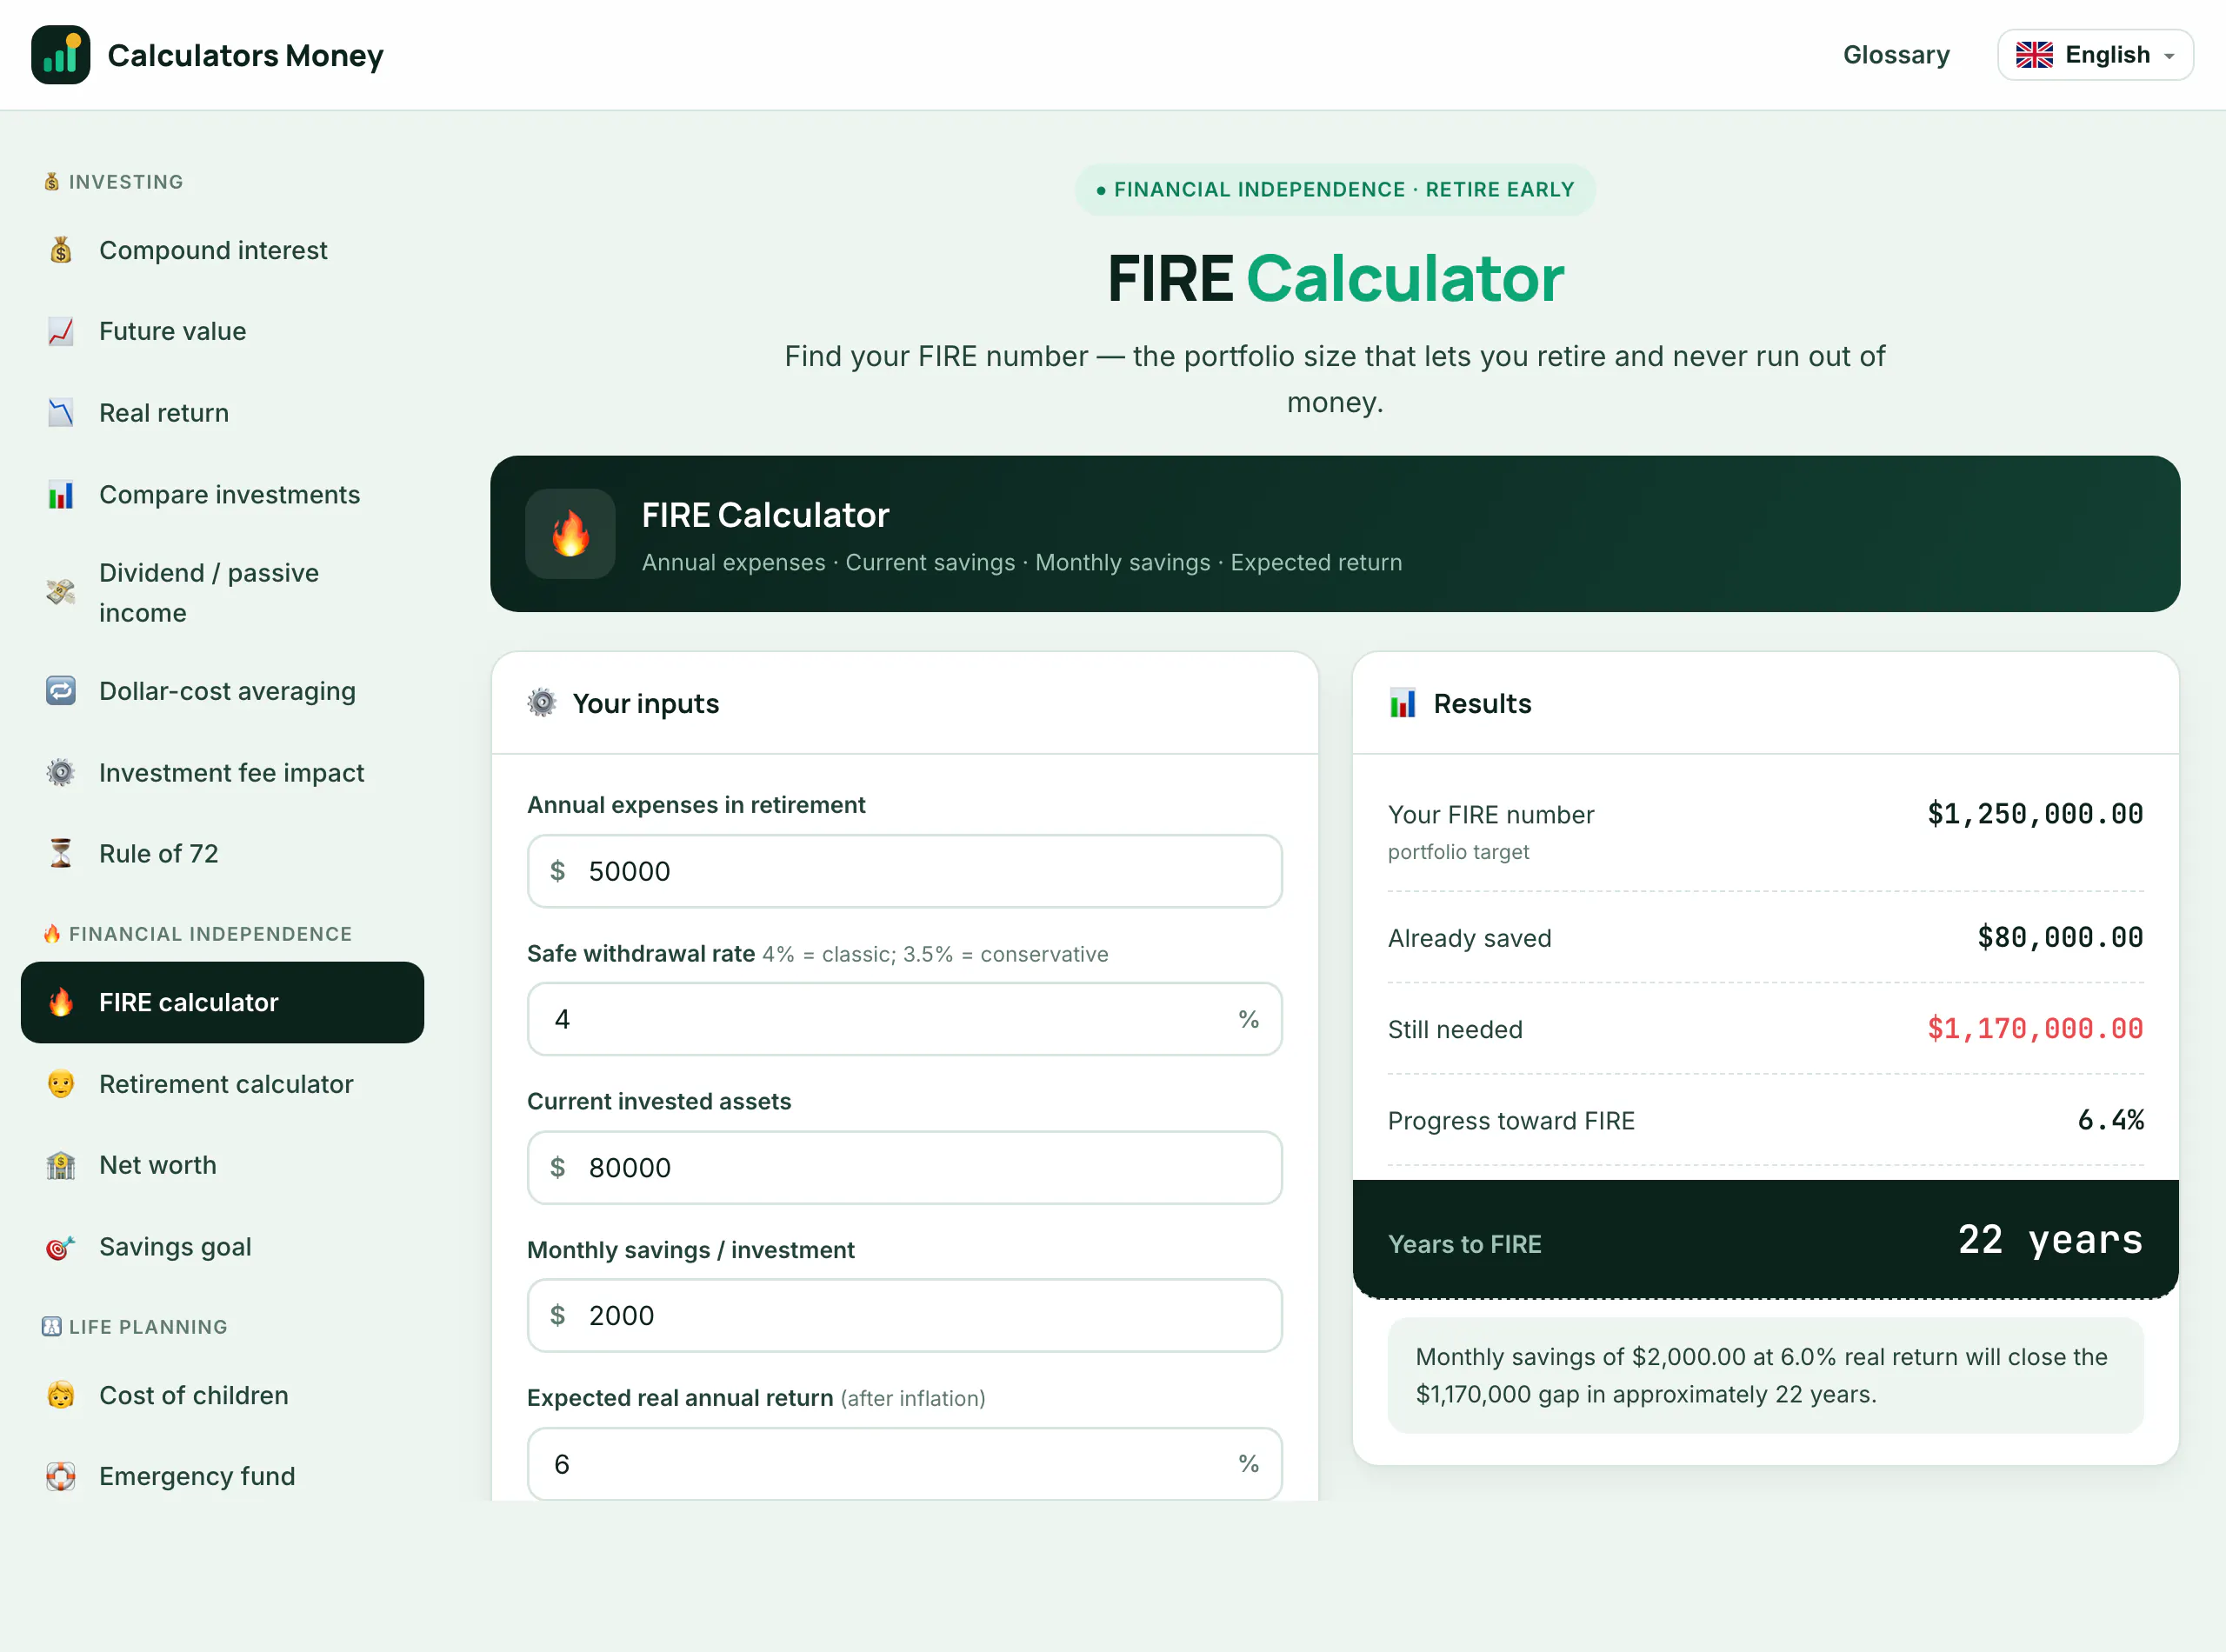This screenshot has width=2226, height=1652.
Task: Click the Rule of 72 hourglass icon
Action: (61, 854)
